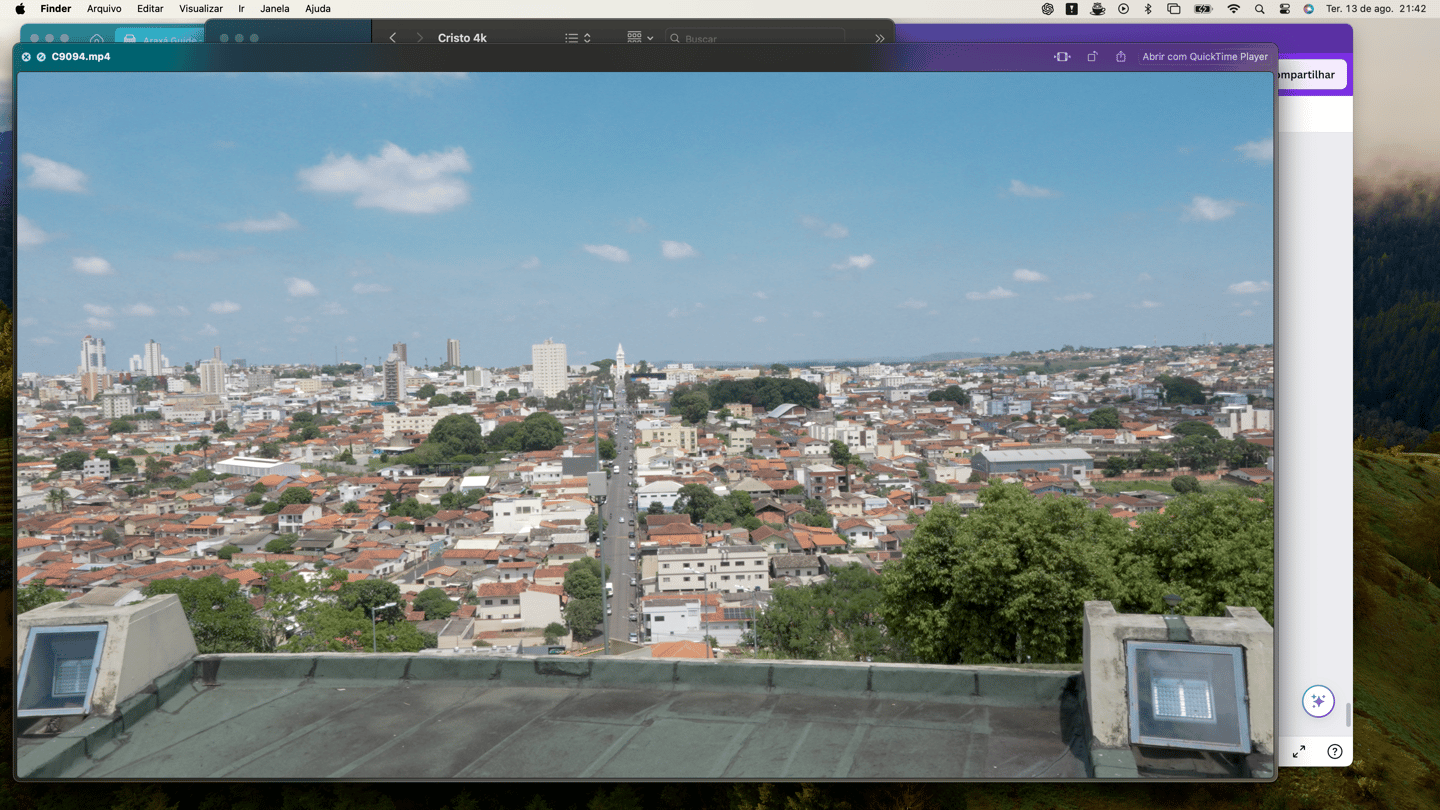Click the coffee cup icon in menu bar

[x=1098, y=9]
